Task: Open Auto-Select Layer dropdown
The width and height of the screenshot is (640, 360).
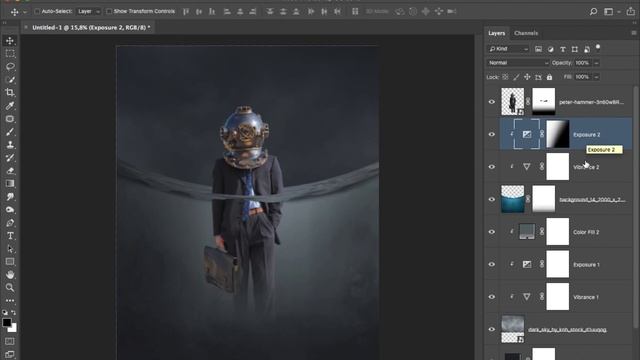Action: [x=89, y=11]
